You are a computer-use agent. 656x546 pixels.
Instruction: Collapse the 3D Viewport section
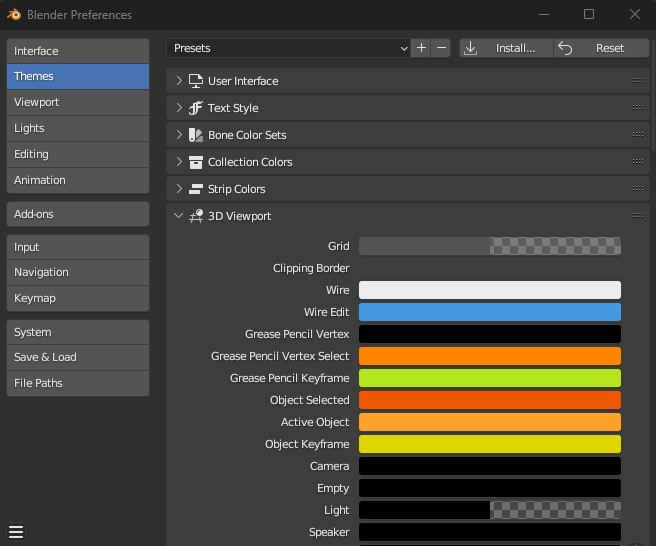(x=179, y=216)
